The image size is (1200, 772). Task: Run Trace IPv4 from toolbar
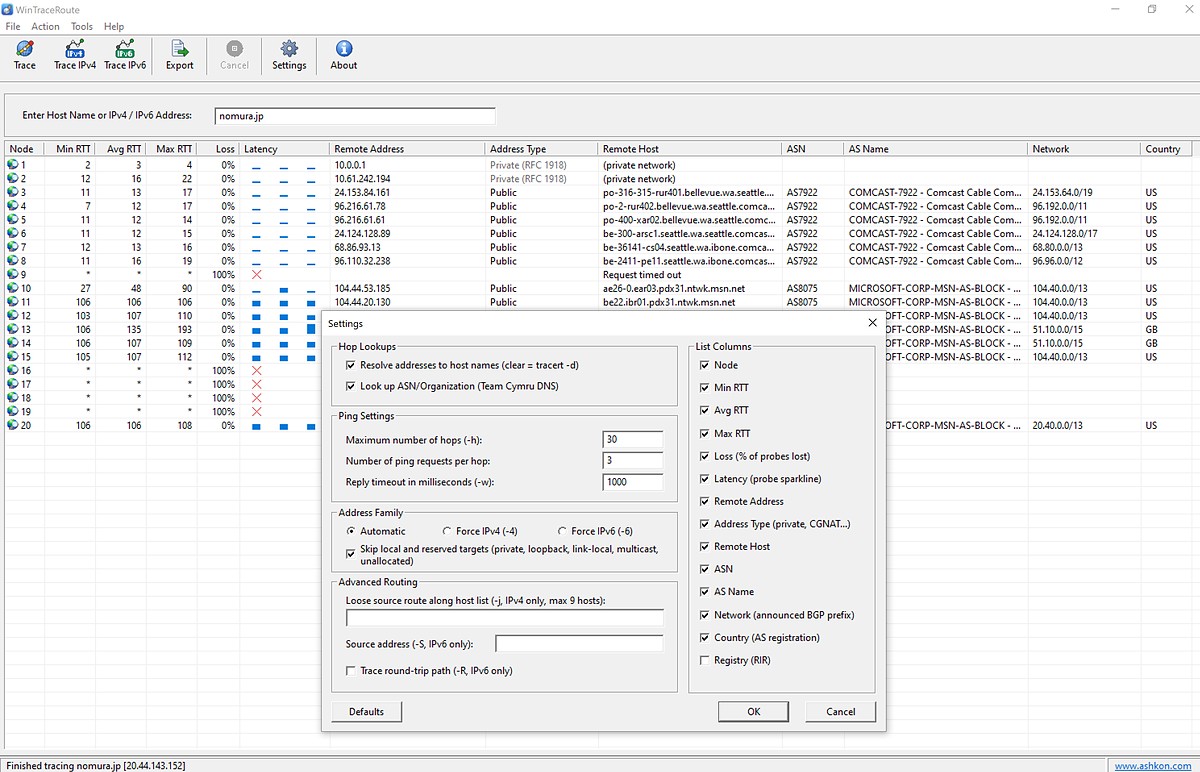pyautogui.click(x=75, y=55)
